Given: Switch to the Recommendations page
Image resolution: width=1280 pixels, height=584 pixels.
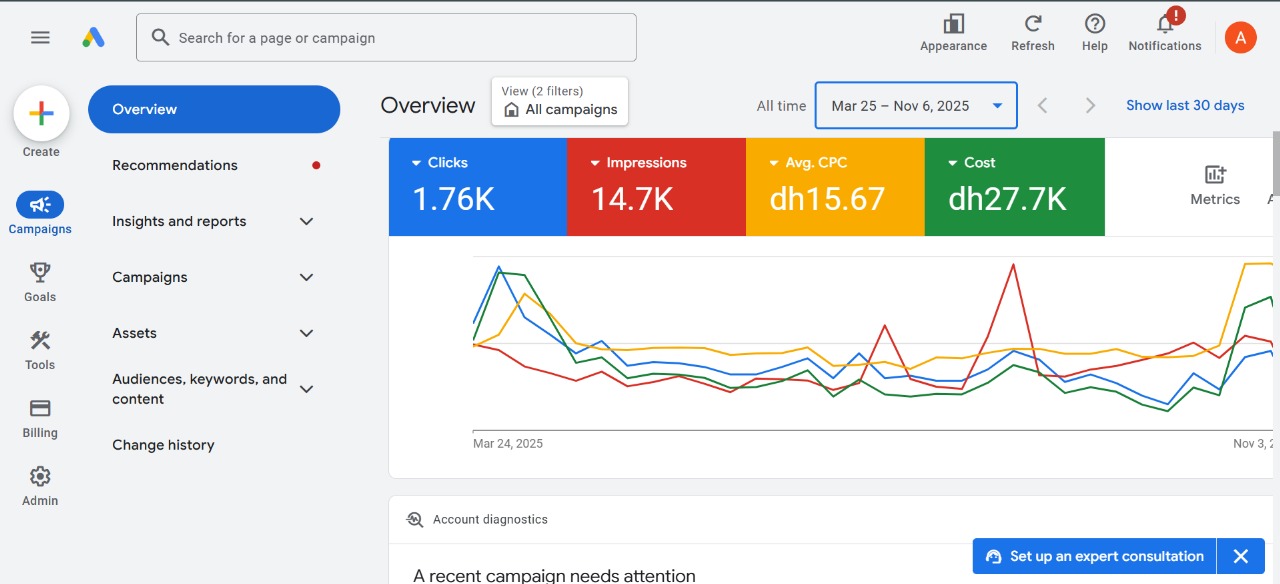Looking at the screenshot, I should [174, 165].
